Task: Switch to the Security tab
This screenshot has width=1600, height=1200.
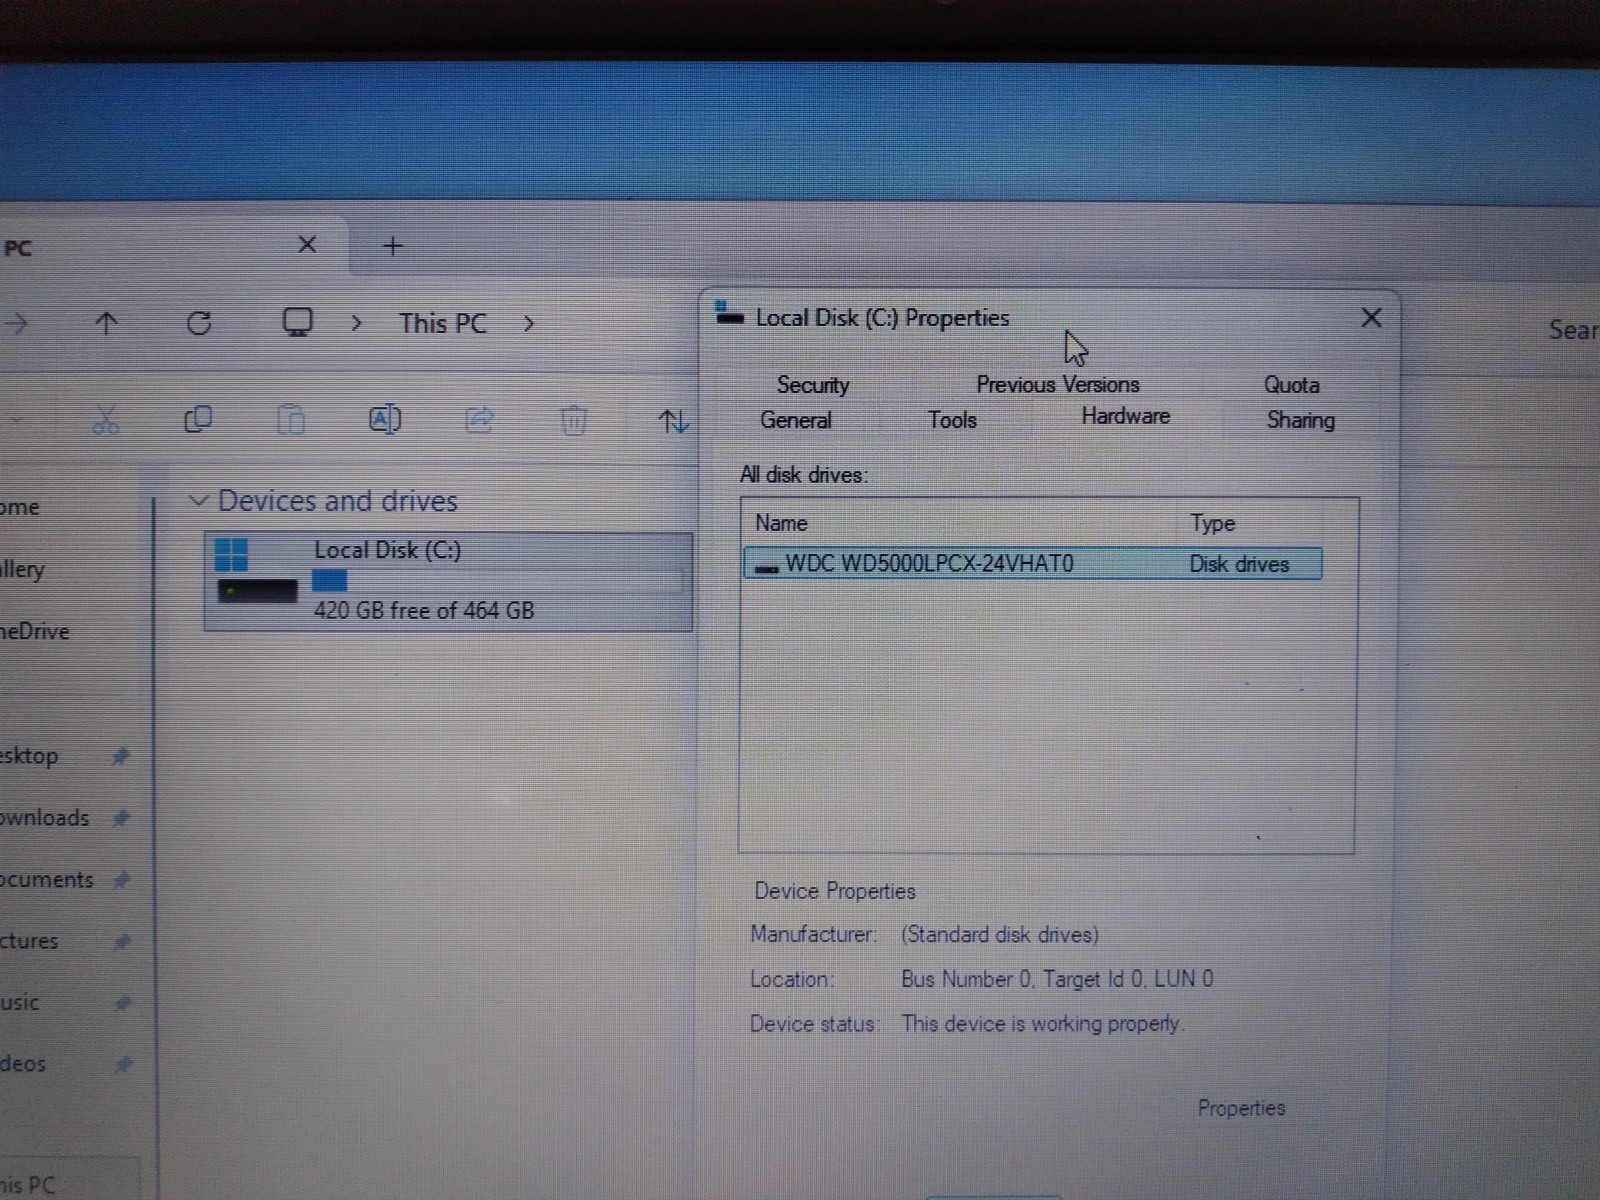Action: [813, 385]
